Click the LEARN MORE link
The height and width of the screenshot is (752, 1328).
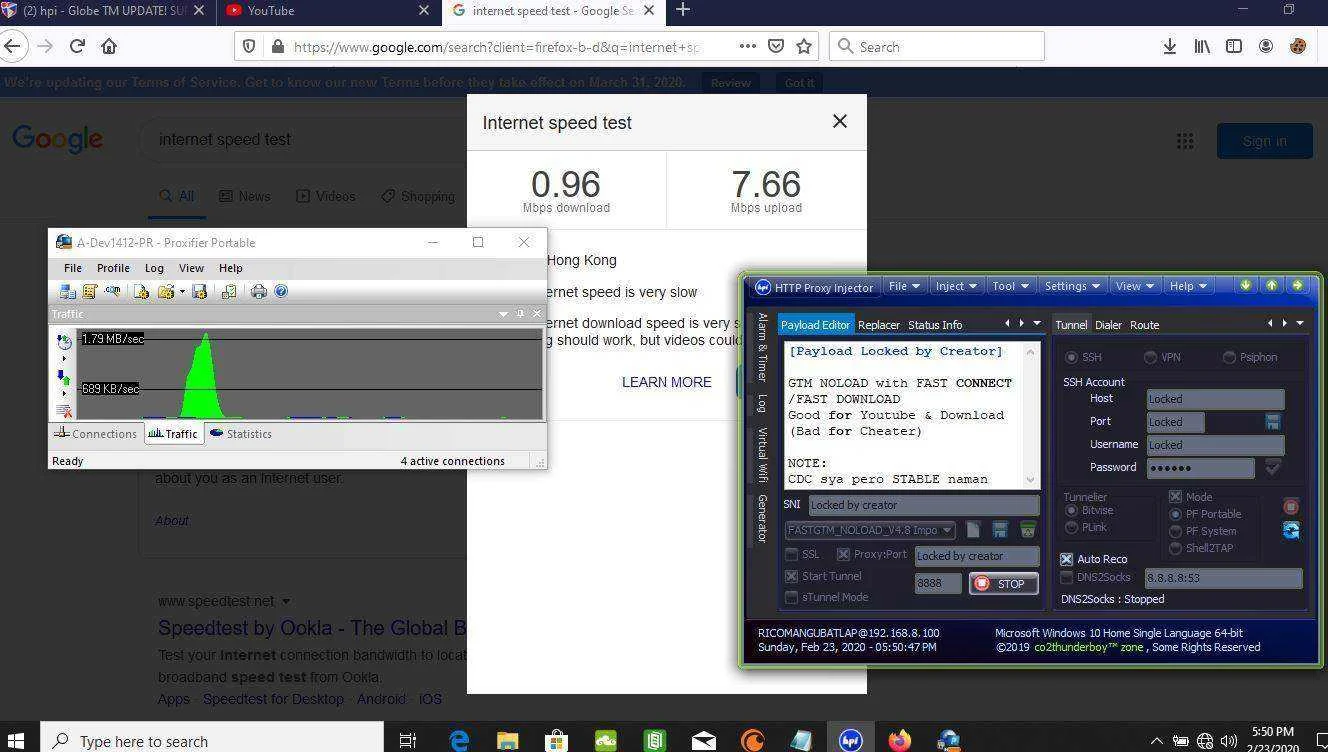[667, 382]
